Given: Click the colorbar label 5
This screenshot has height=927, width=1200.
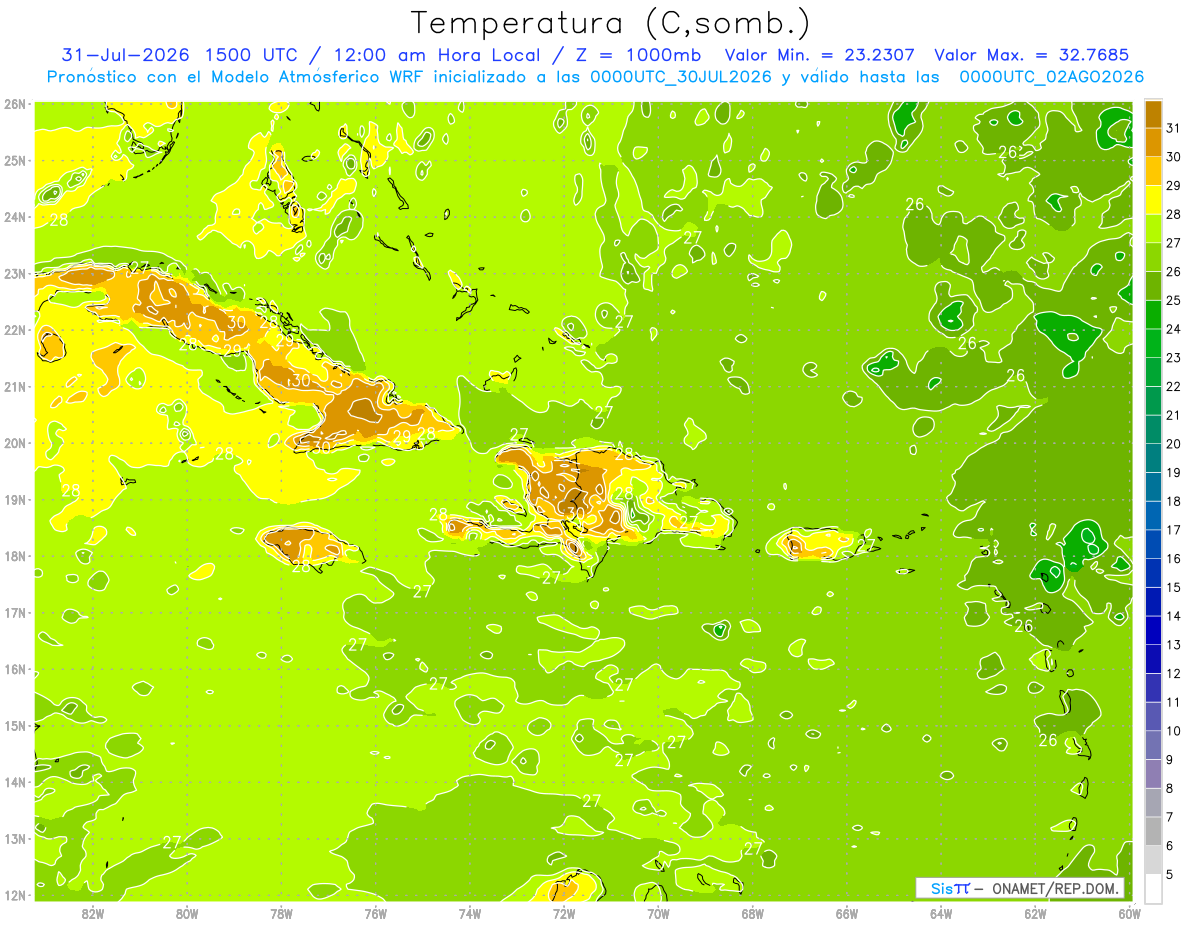Looking at the screenshot, I should tap(1170, 874).
